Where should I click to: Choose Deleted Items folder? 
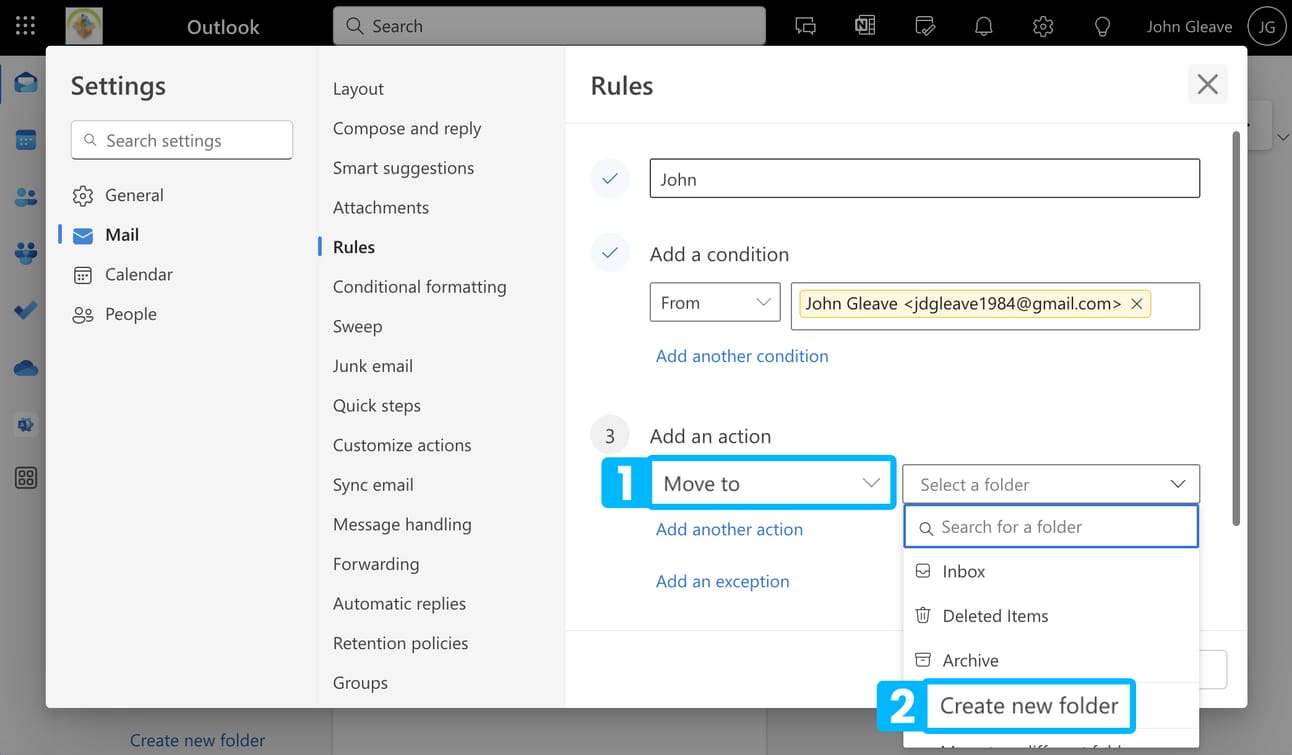tap(1051, 616)
